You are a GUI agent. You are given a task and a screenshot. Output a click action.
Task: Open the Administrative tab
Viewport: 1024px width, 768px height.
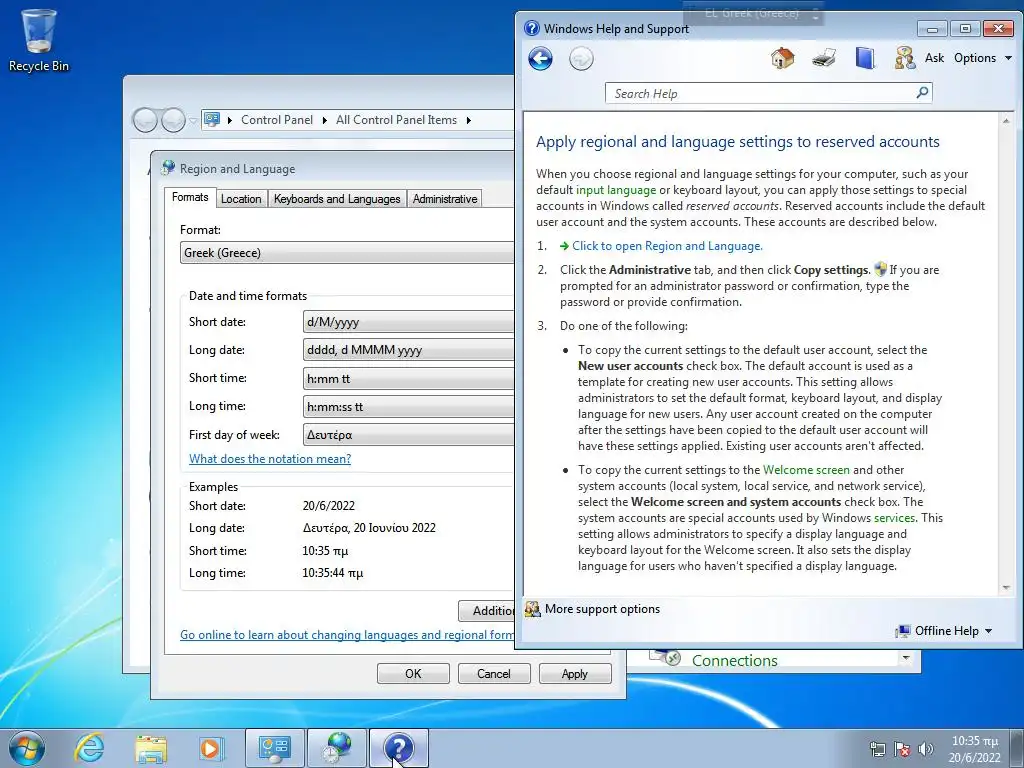445,199
